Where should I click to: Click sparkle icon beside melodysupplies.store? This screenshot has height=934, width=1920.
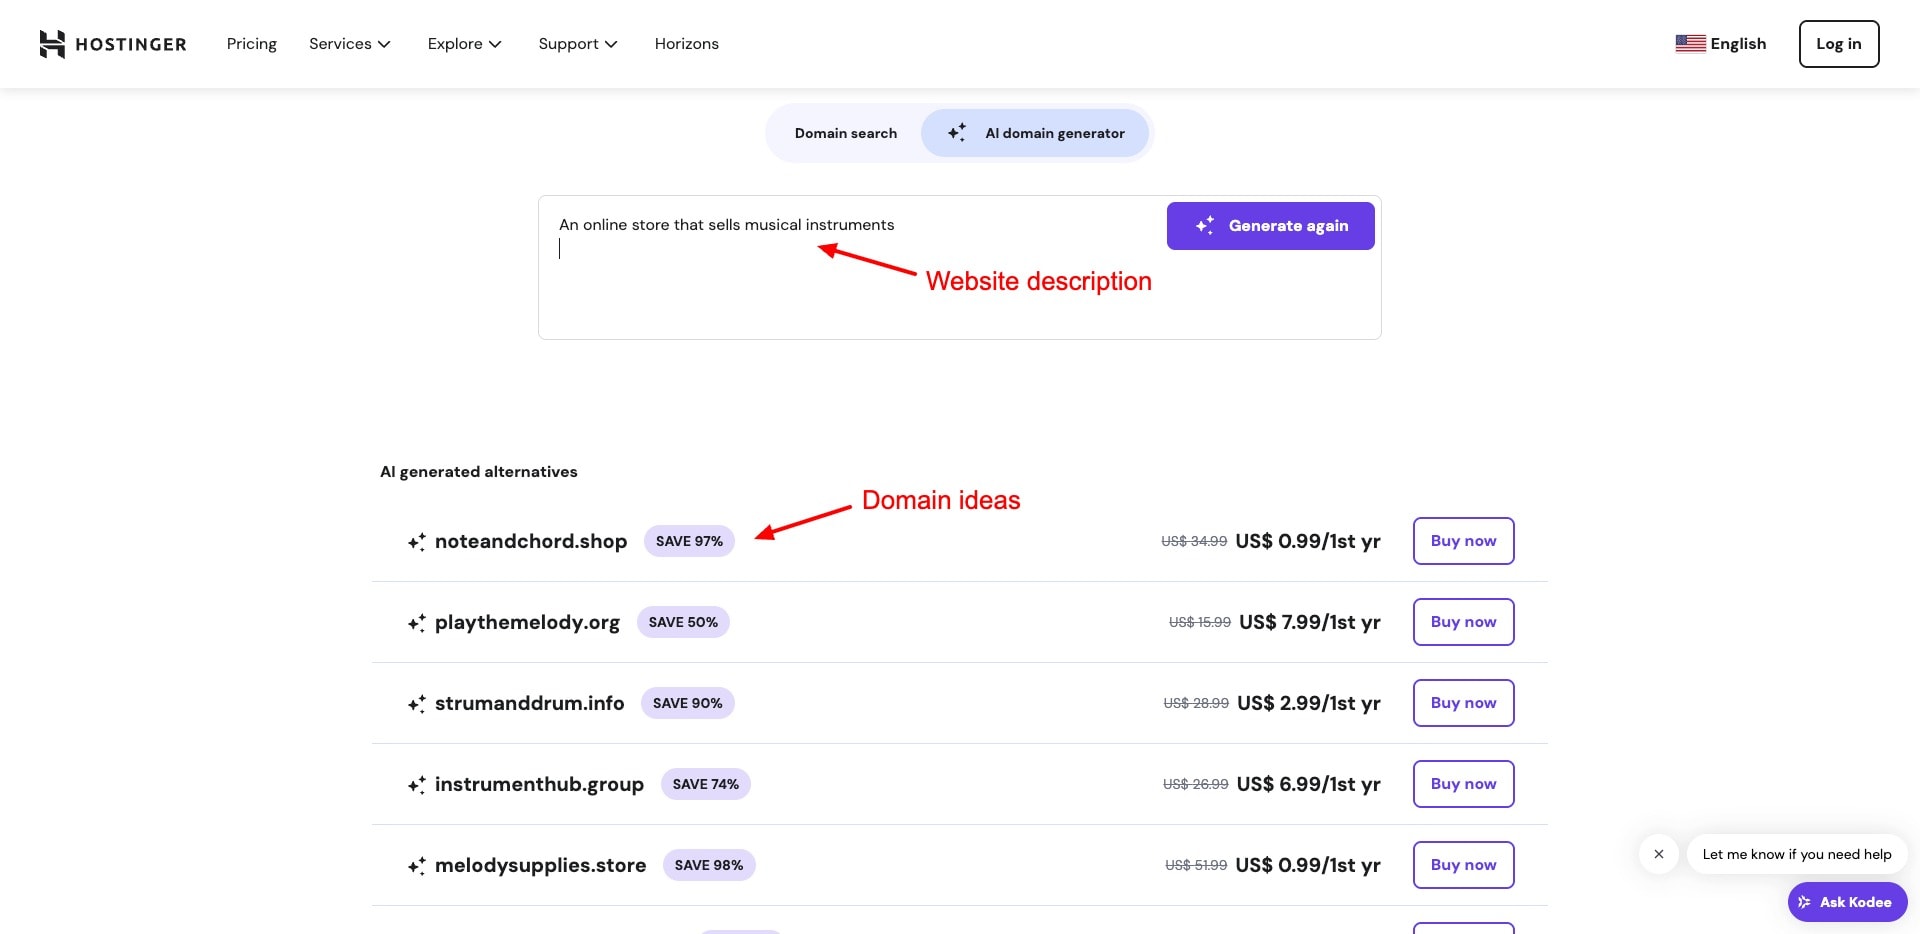(x=417, y=866)
